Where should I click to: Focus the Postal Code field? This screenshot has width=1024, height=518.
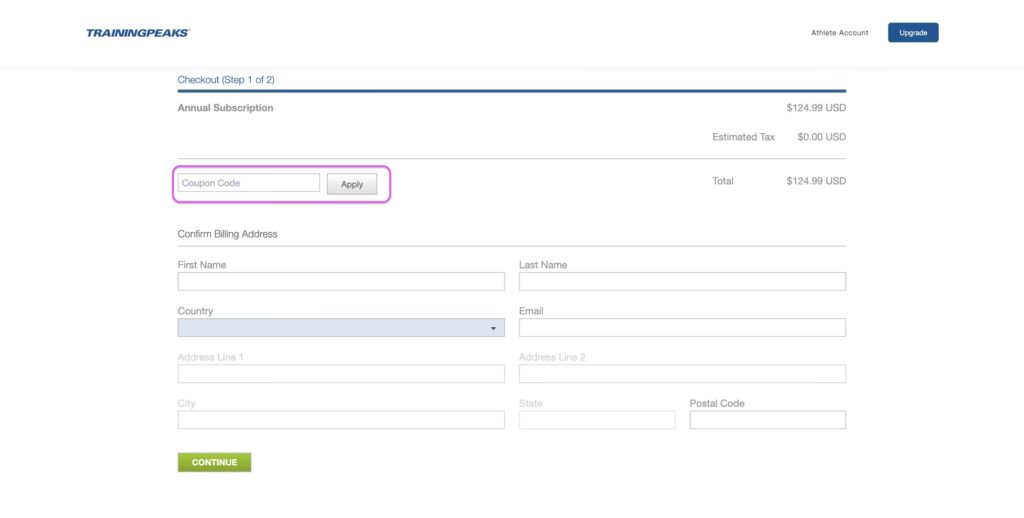click(x=767, y=420)
